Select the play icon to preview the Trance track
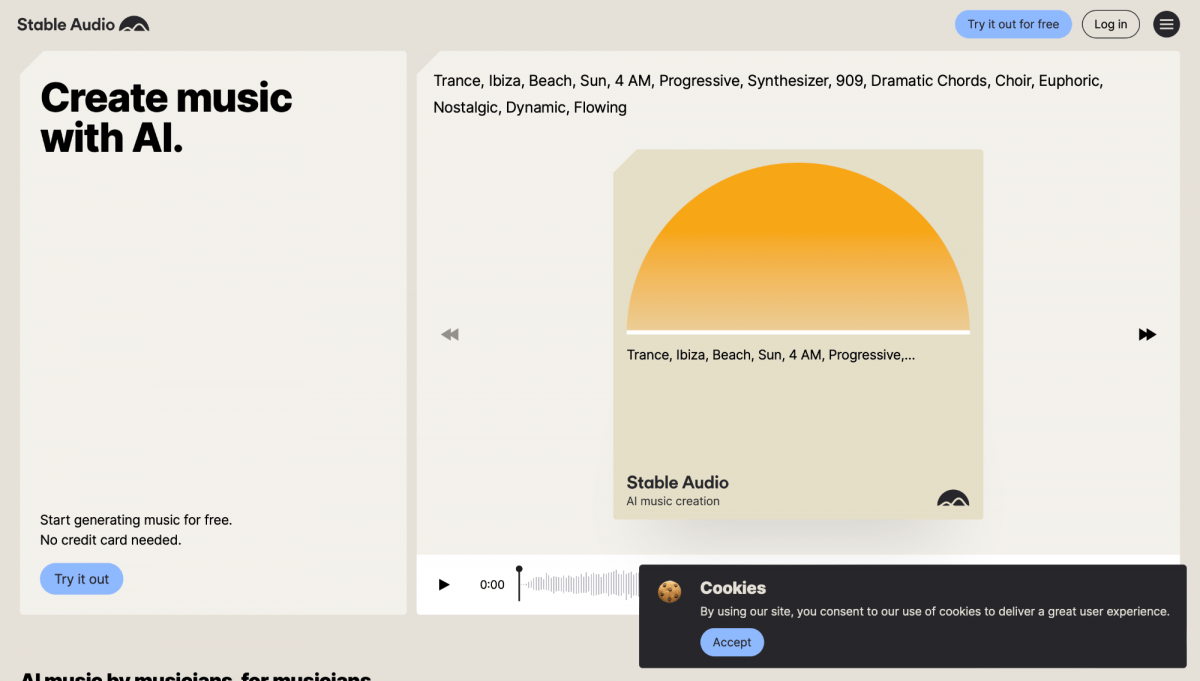This screenshot has height=681, width=1200. click(x=443, y=584)
